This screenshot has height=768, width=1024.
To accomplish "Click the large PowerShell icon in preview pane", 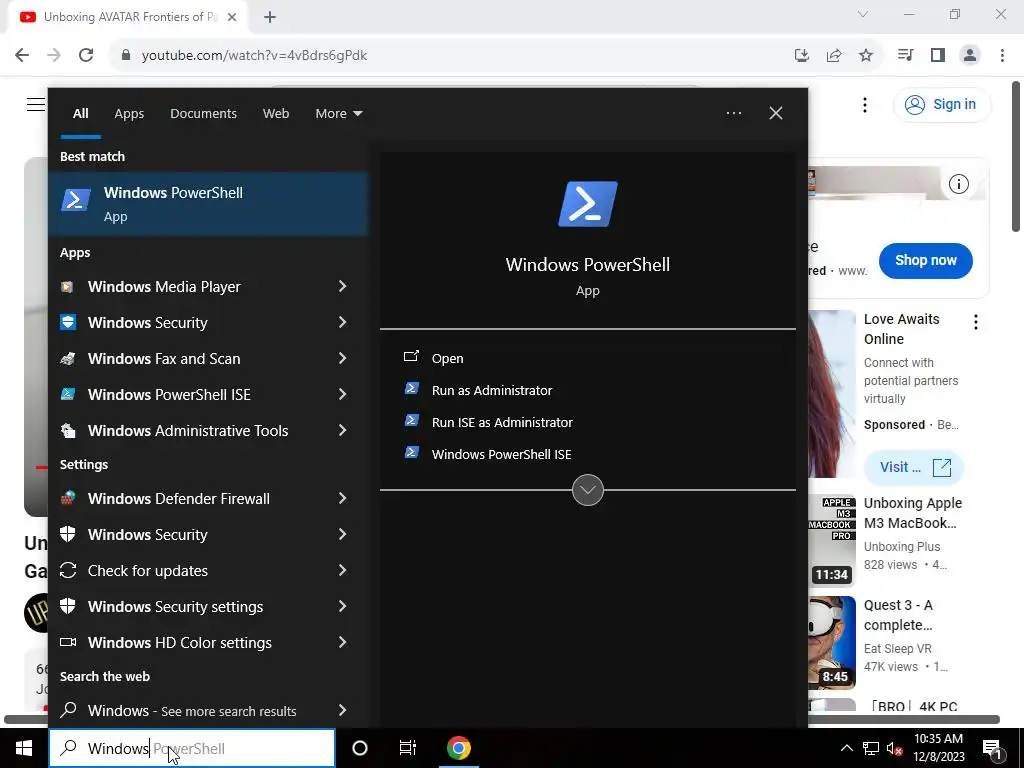I will click(x=587, y=204).
